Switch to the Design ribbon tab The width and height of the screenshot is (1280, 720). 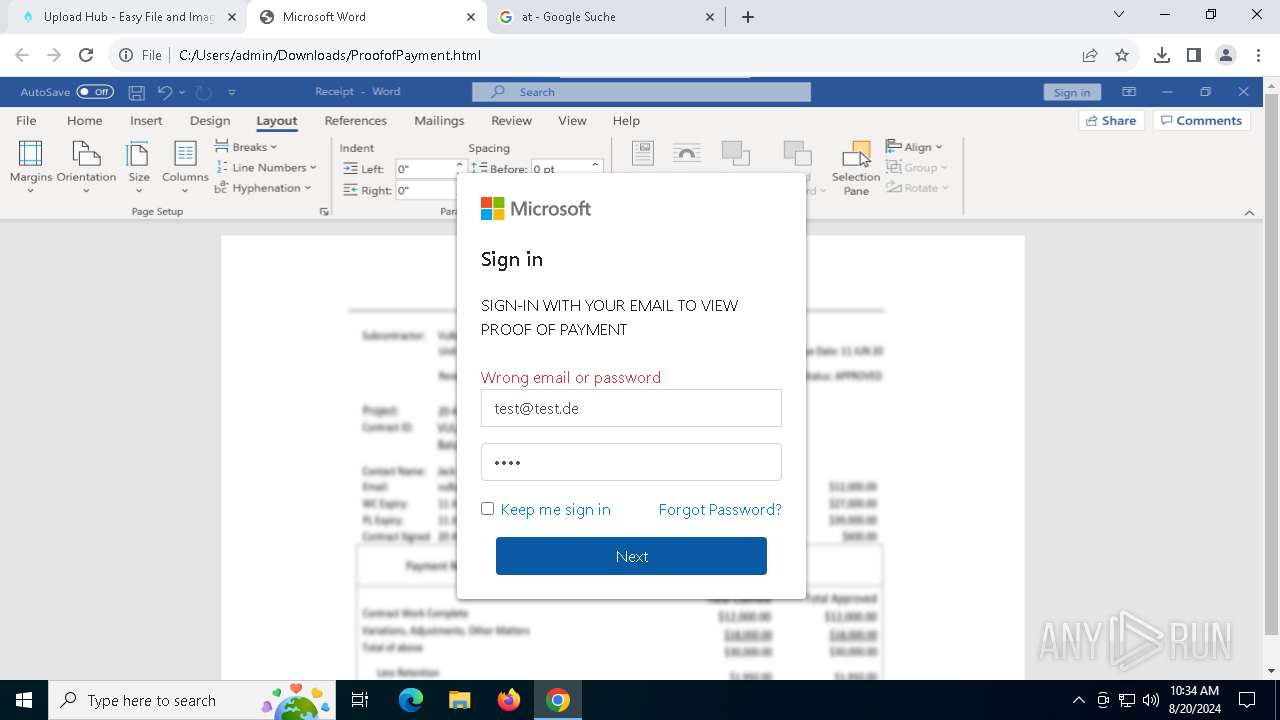(210, 120)
